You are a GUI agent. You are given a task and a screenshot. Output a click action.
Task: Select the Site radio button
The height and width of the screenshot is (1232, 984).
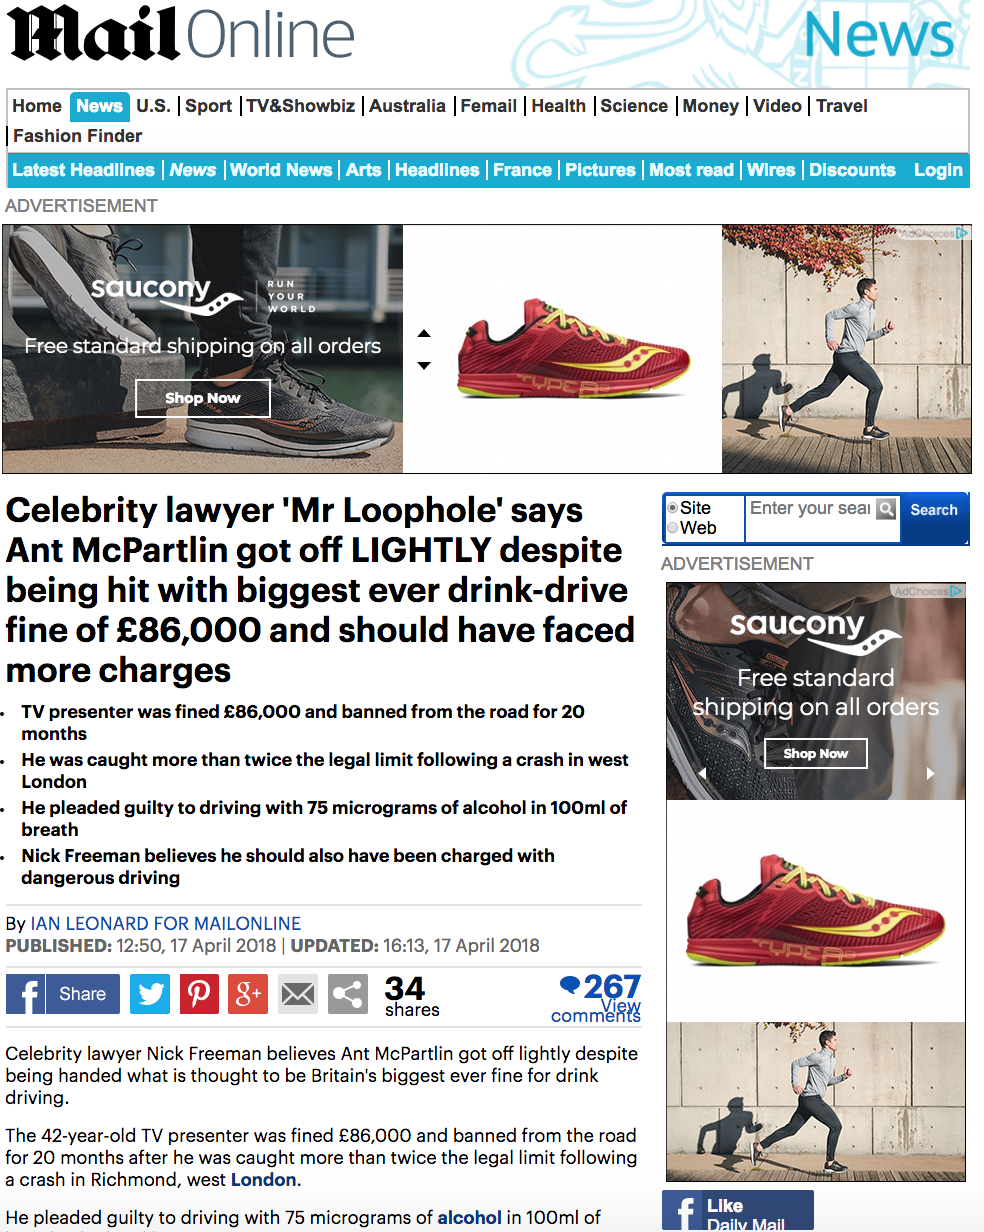coord(672,509)
